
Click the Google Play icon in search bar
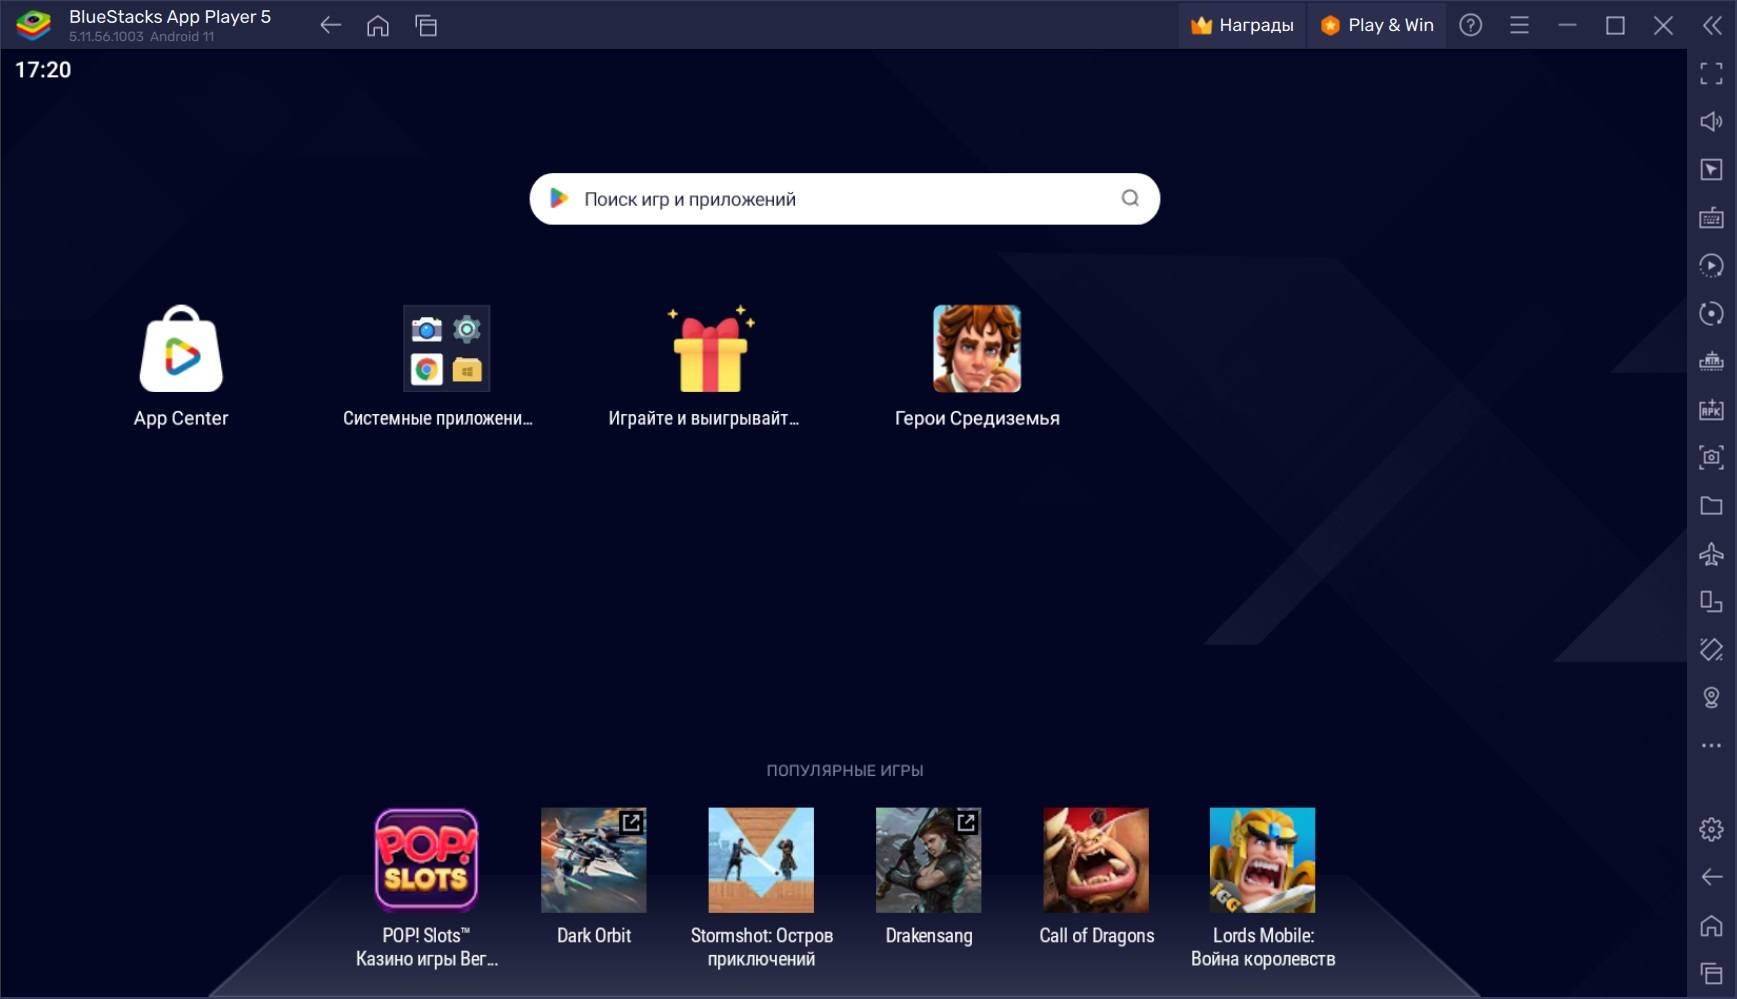[559, 198]
